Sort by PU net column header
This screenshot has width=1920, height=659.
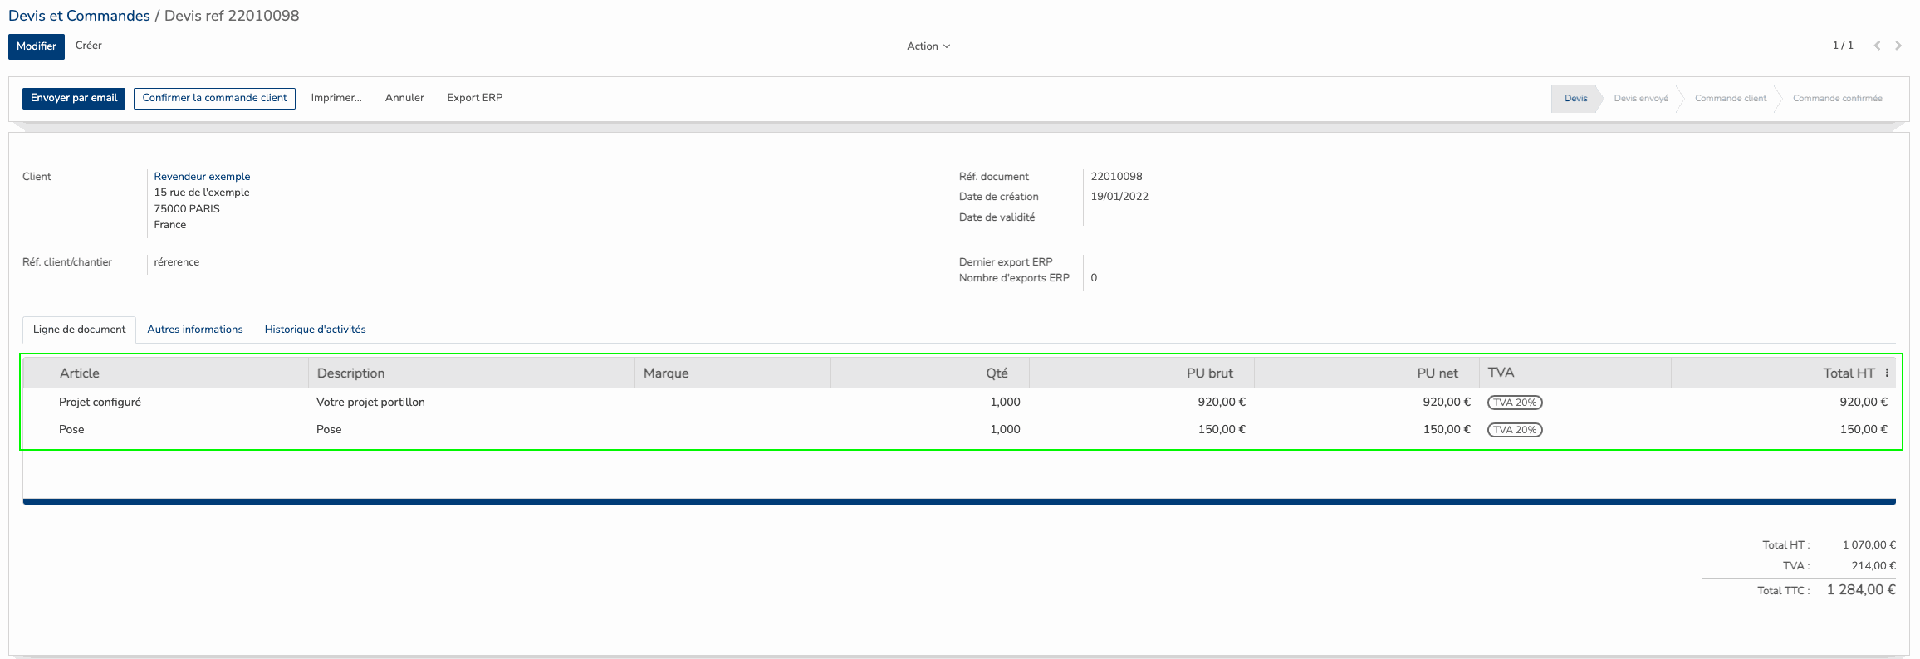pos(1367,373)
